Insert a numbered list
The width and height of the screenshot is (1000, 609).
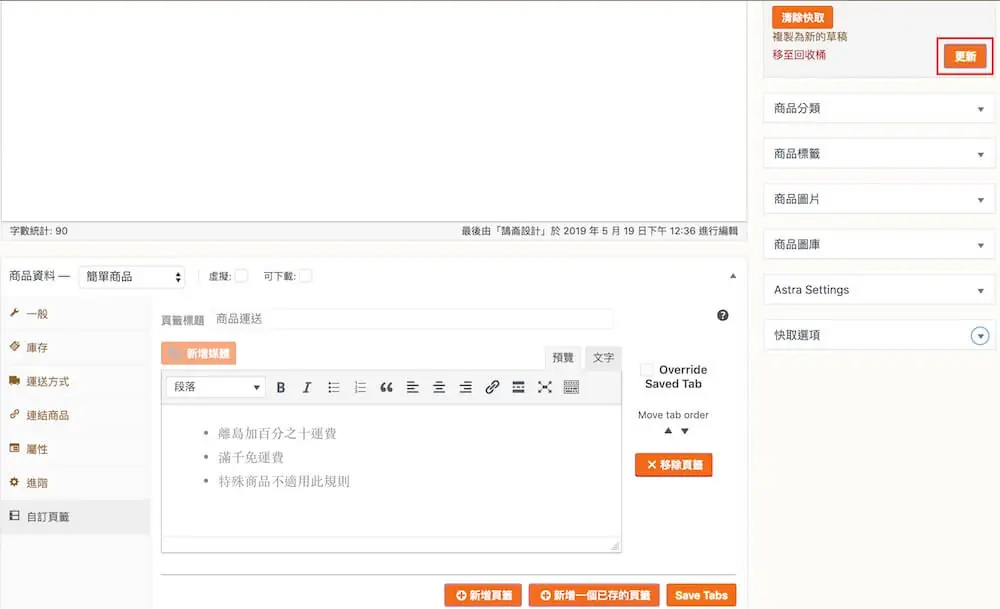(360, 387)
